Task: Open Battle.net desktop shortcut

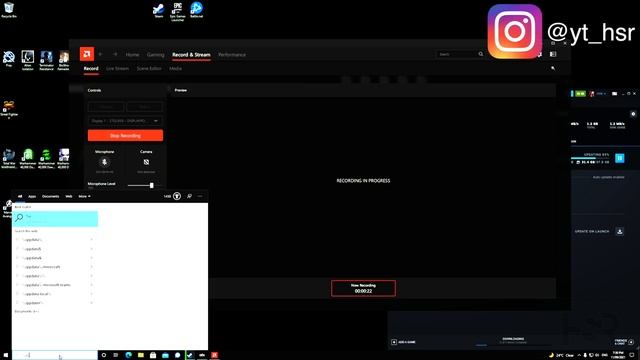Action: (196, 10)
